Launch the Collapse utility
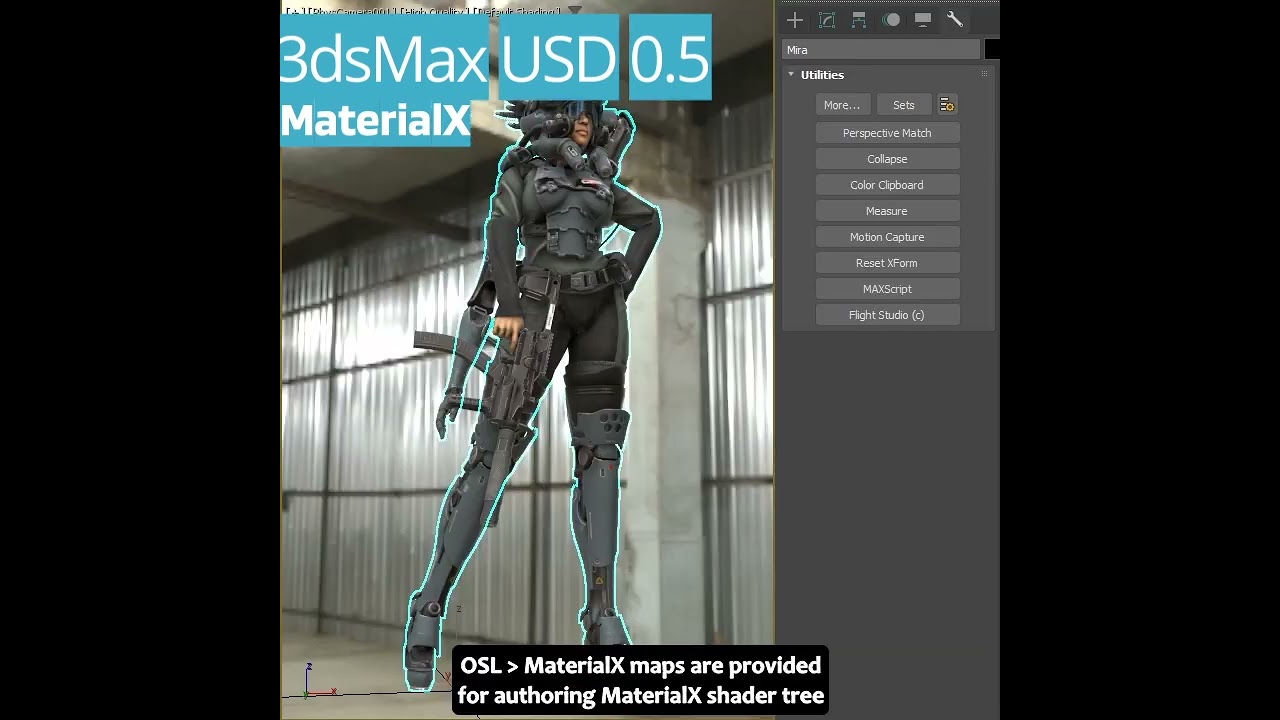The height and width of the screenshot is (720, 1280). tap(888, 159)
